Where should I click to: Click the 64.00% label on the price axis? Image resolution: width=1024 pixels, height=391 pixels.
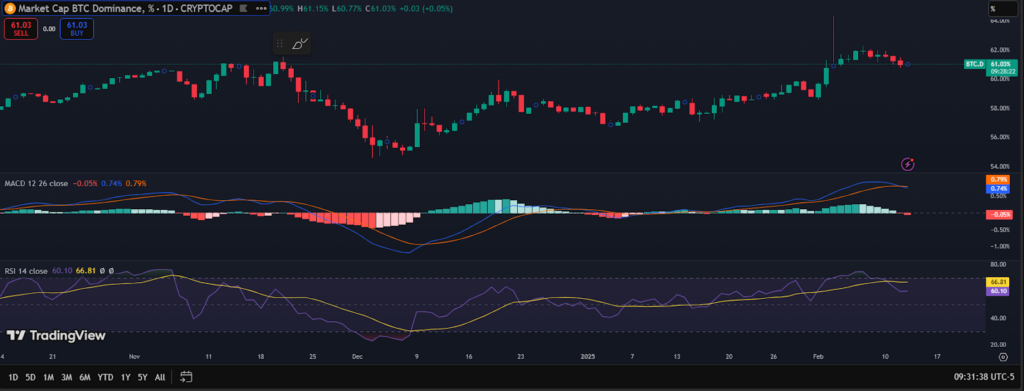pyautogui.click(x=1000, y=20)
